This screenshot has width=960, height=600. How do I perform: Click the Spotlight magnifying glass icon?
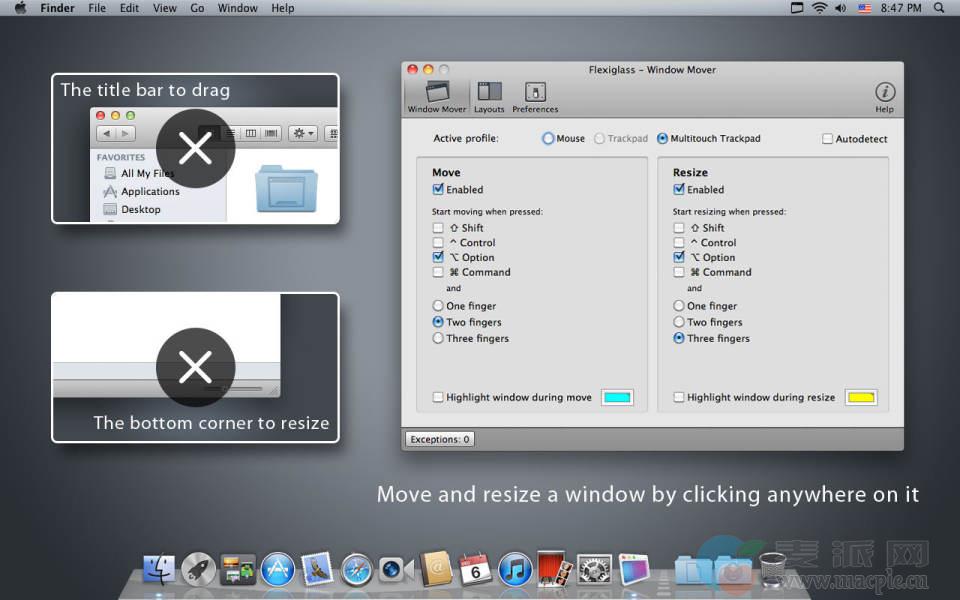pyautogui.click(x=939, y=8)
